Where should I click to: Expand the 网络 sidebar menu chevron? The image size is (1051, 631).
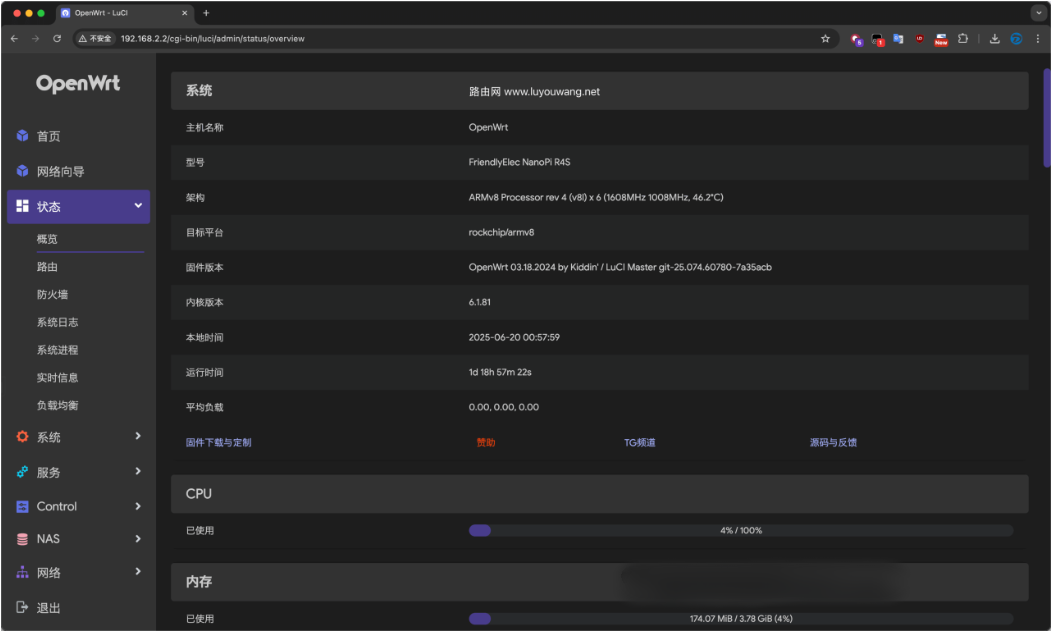(x=138, y=571)
